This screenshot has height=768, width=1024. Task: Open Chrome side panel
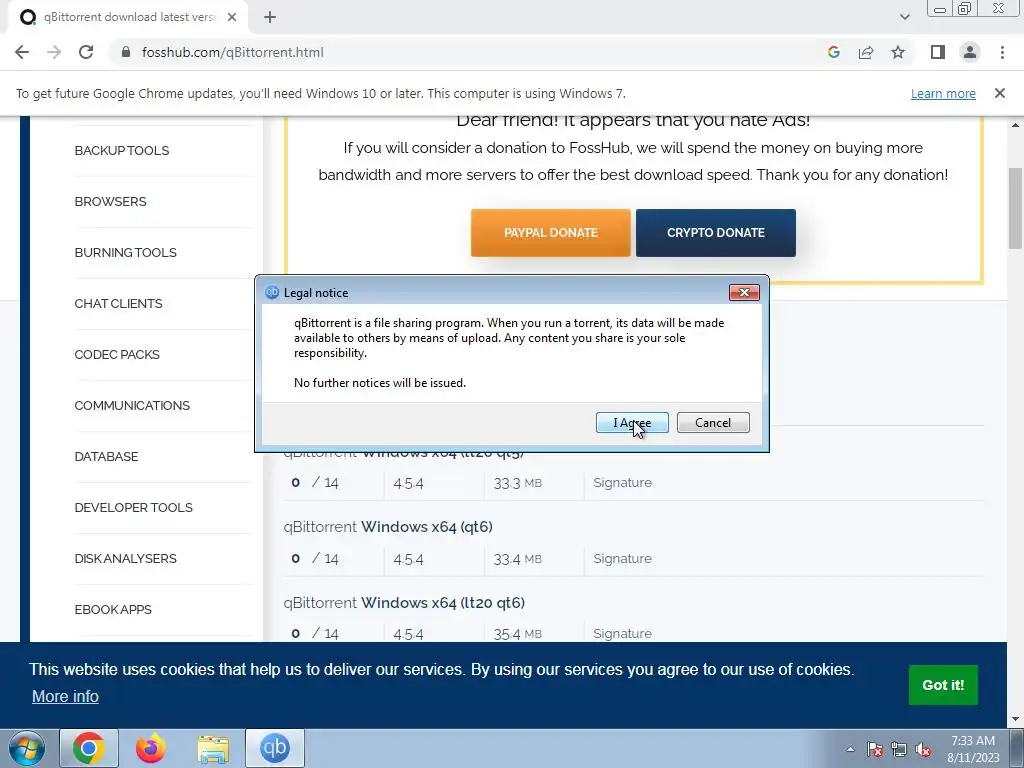pyautogui.click(x=938, y=52)
